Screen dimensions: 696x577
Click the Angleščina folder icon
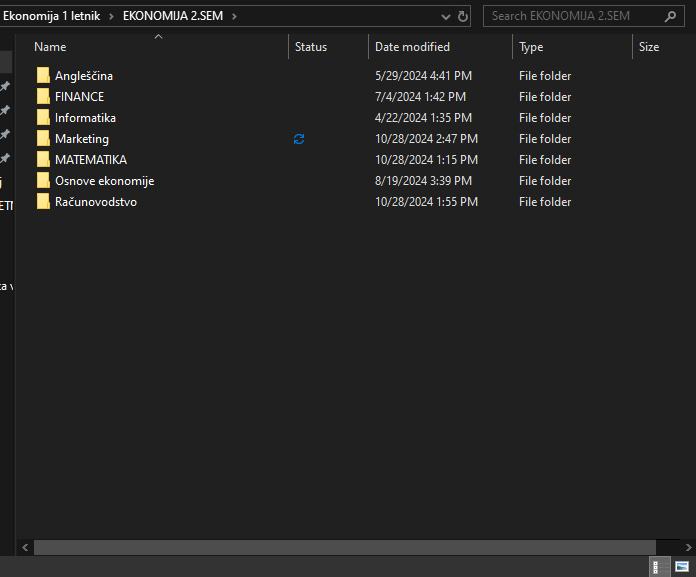[42, 76]
